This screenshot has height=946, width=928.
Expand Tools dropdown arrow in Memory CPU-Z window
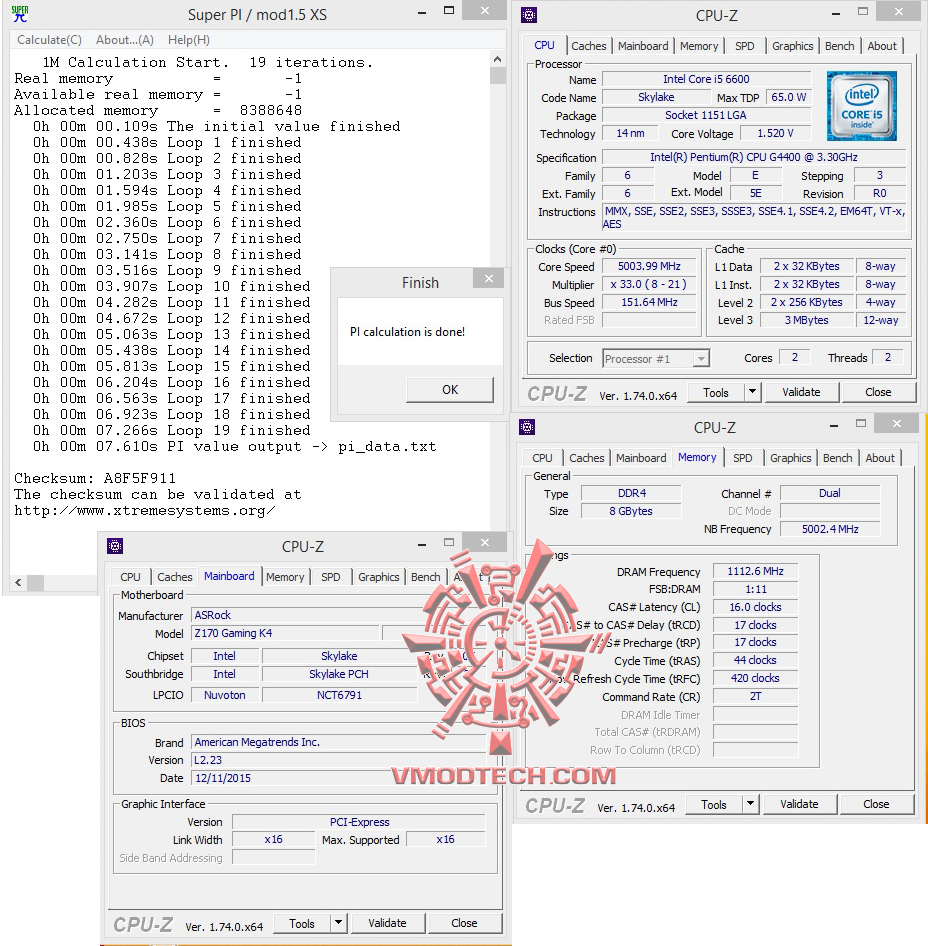tap(751, 805)
